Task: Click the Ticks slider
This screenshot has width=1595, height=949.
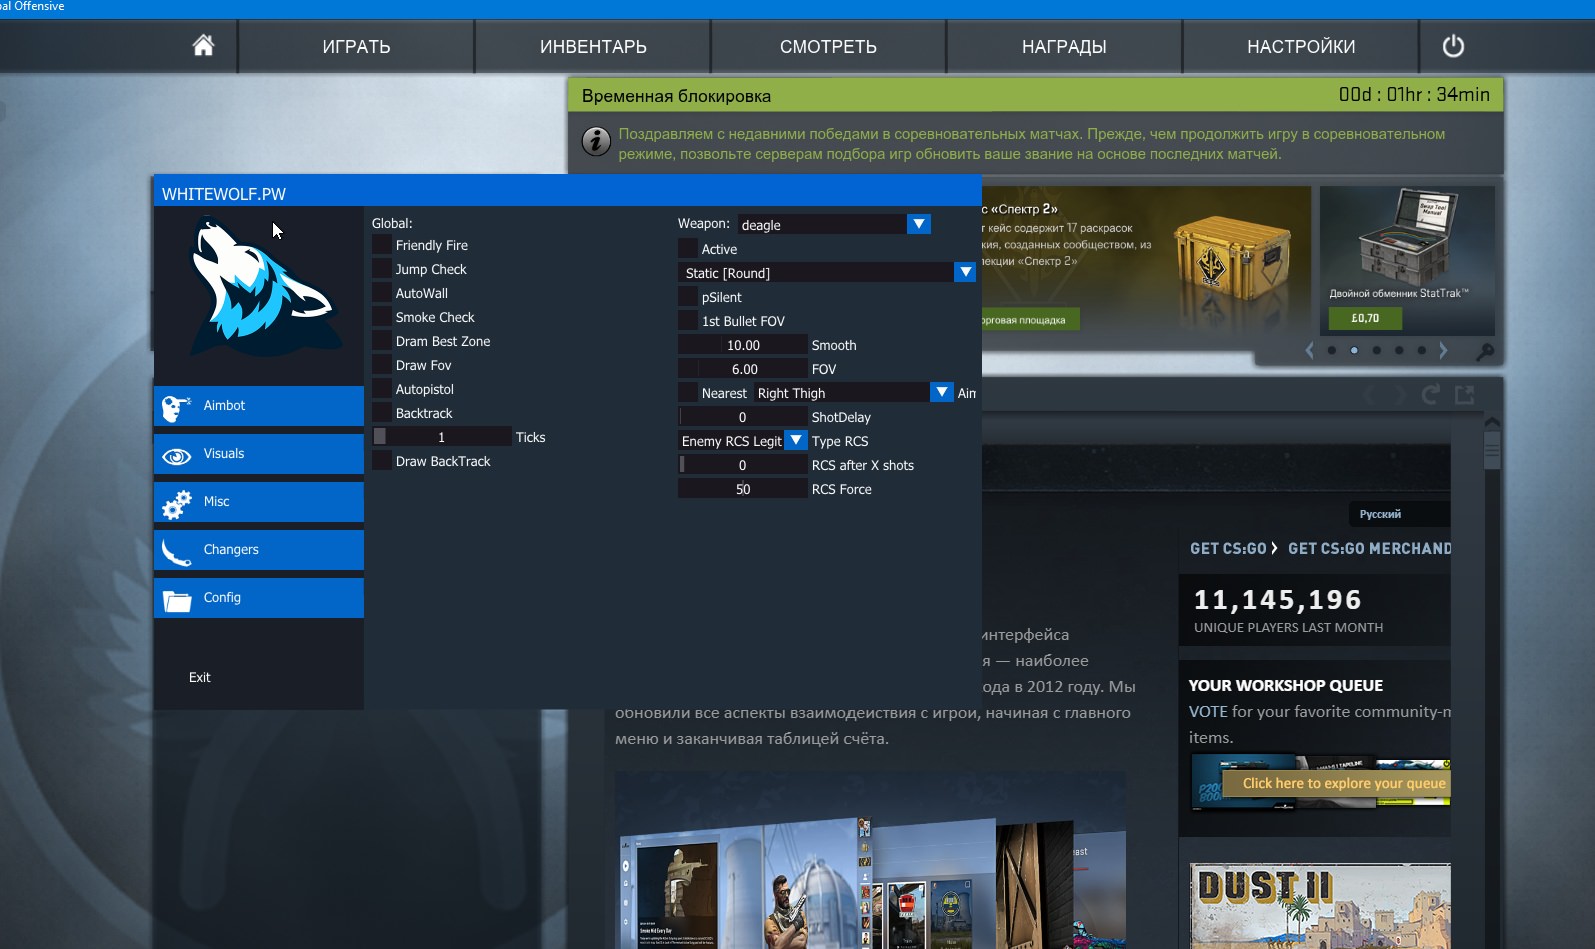Action: click(442, 437)
